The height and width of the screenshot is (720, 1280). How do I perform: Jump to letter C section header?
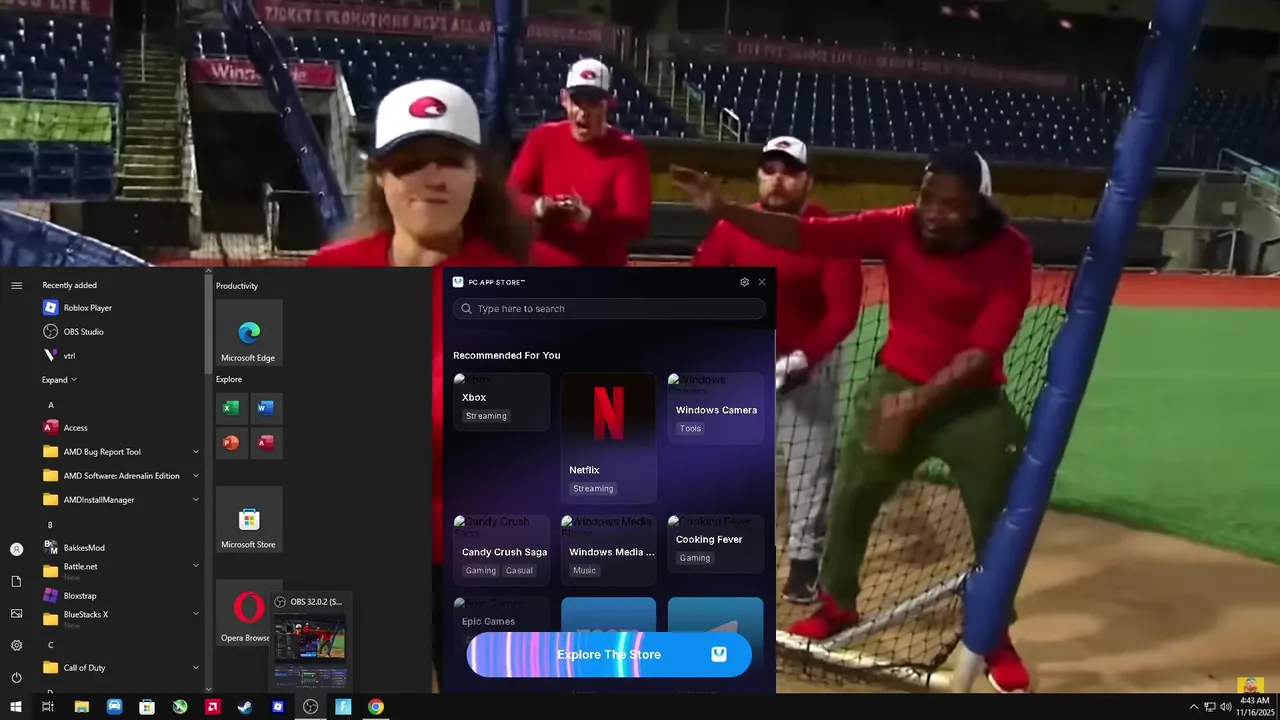pos(50,645)
